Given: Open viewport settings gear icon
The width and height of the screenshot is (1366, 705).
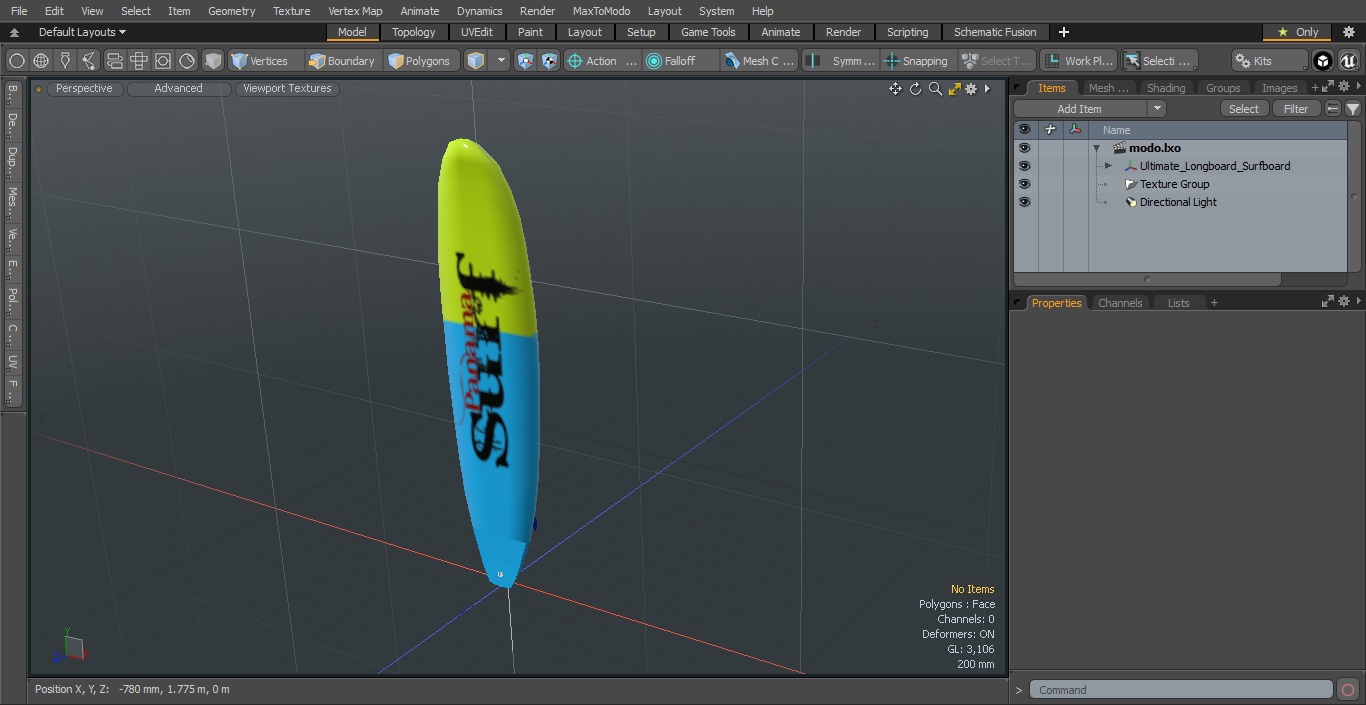Looking at the screenshot, I should (x=970, y=89).
